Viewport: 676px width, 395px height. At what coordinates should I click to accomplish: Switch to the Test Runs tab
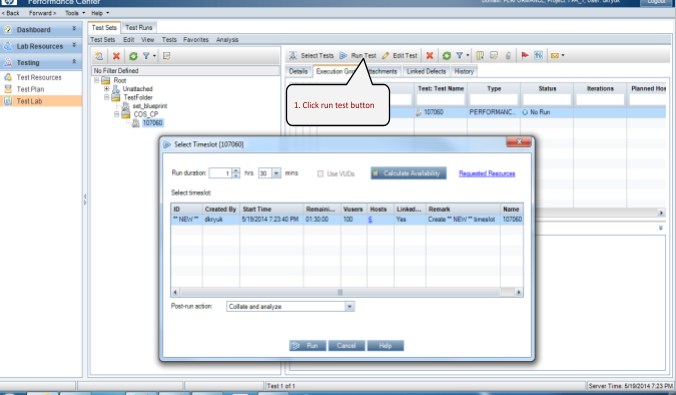click(139, 28)
